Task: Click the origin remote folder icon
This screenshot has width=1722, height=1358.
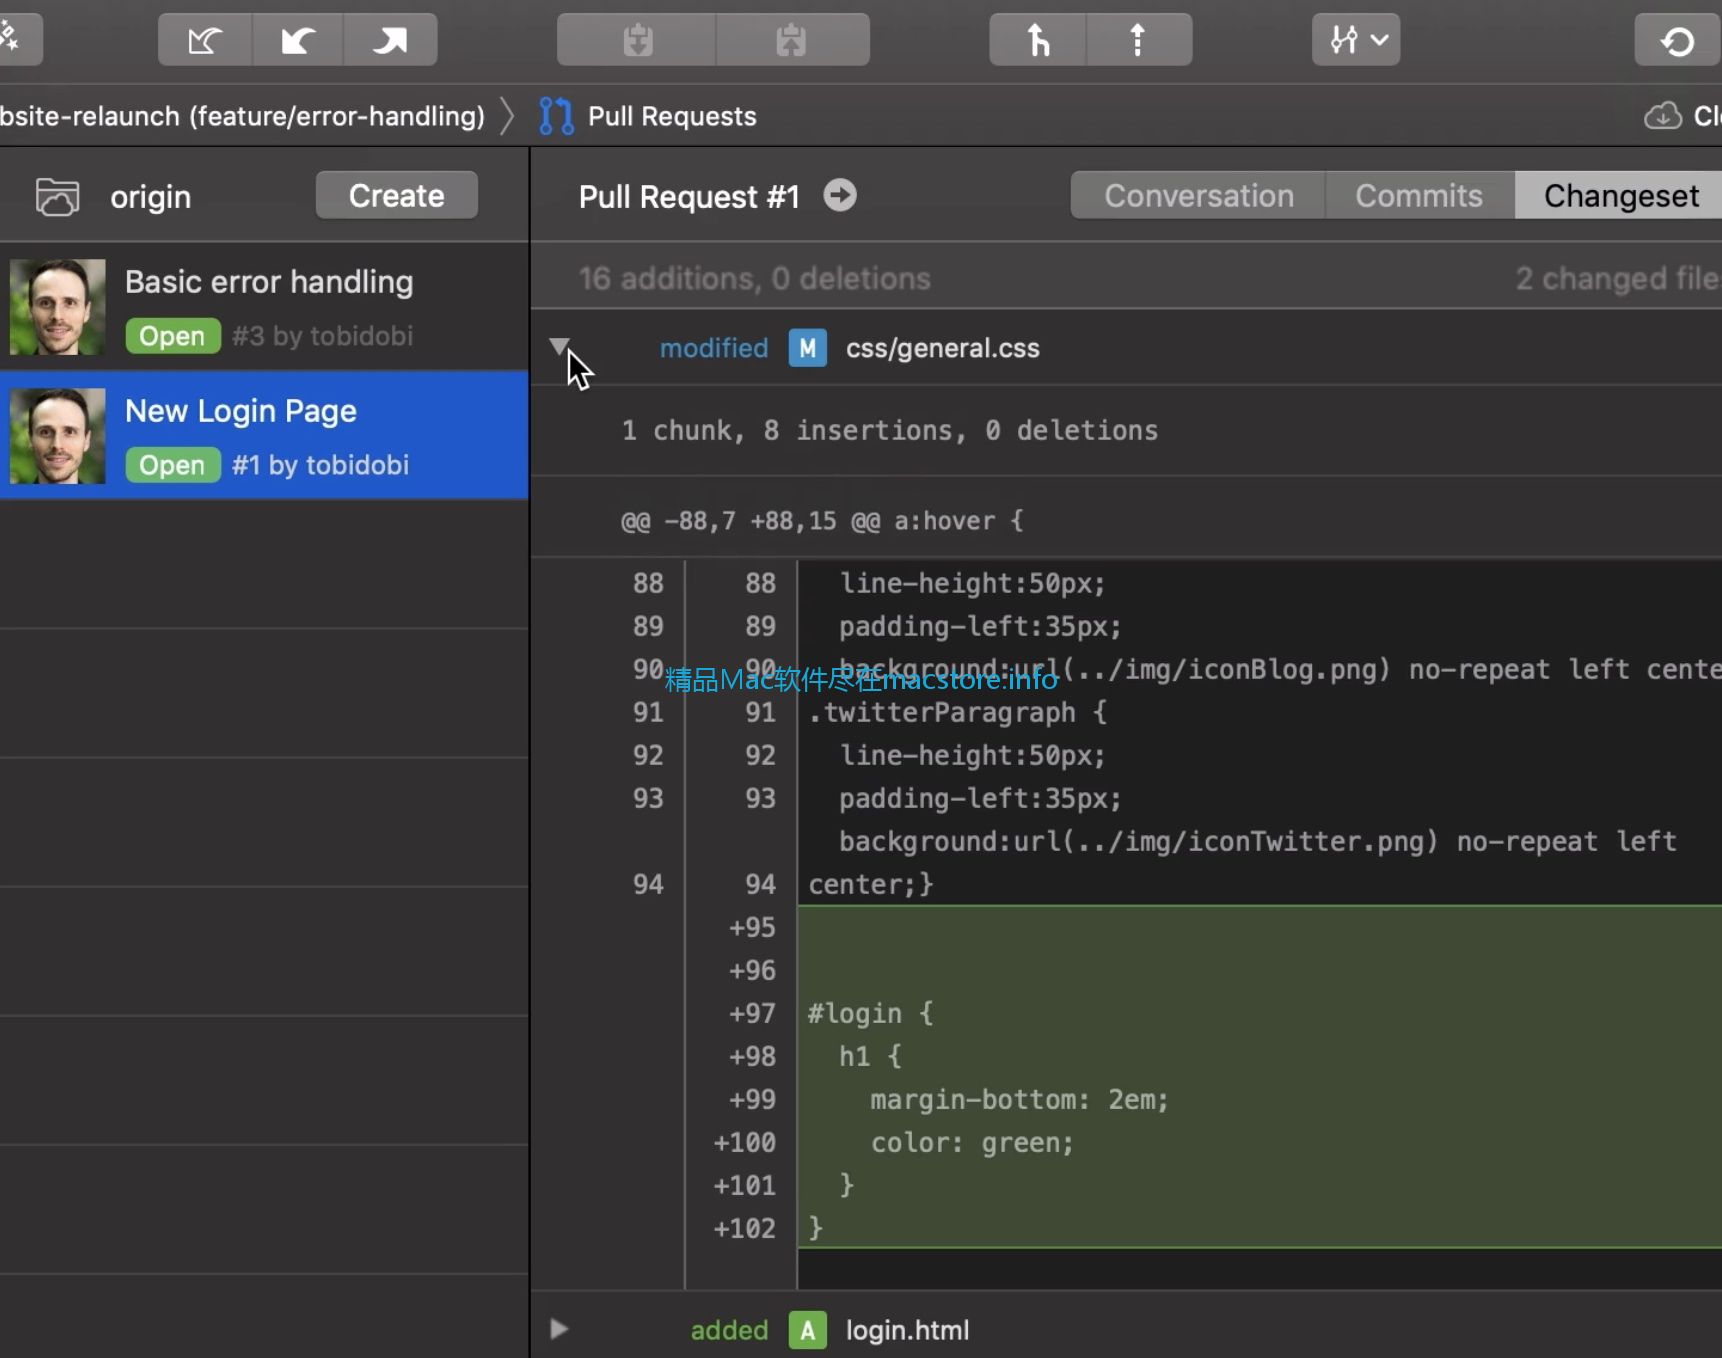Action: point(57,197)
